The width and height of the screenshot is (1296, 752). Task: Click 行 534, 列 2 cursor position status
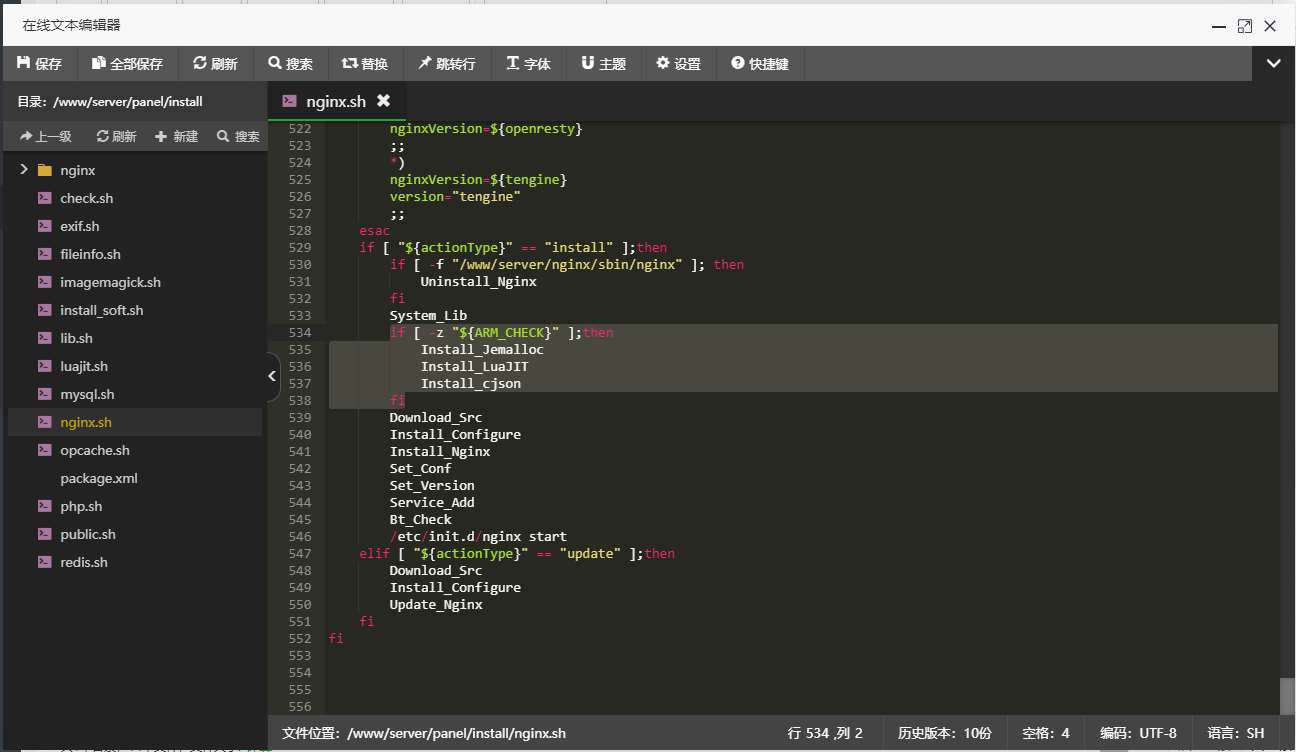tap(825, 733)
